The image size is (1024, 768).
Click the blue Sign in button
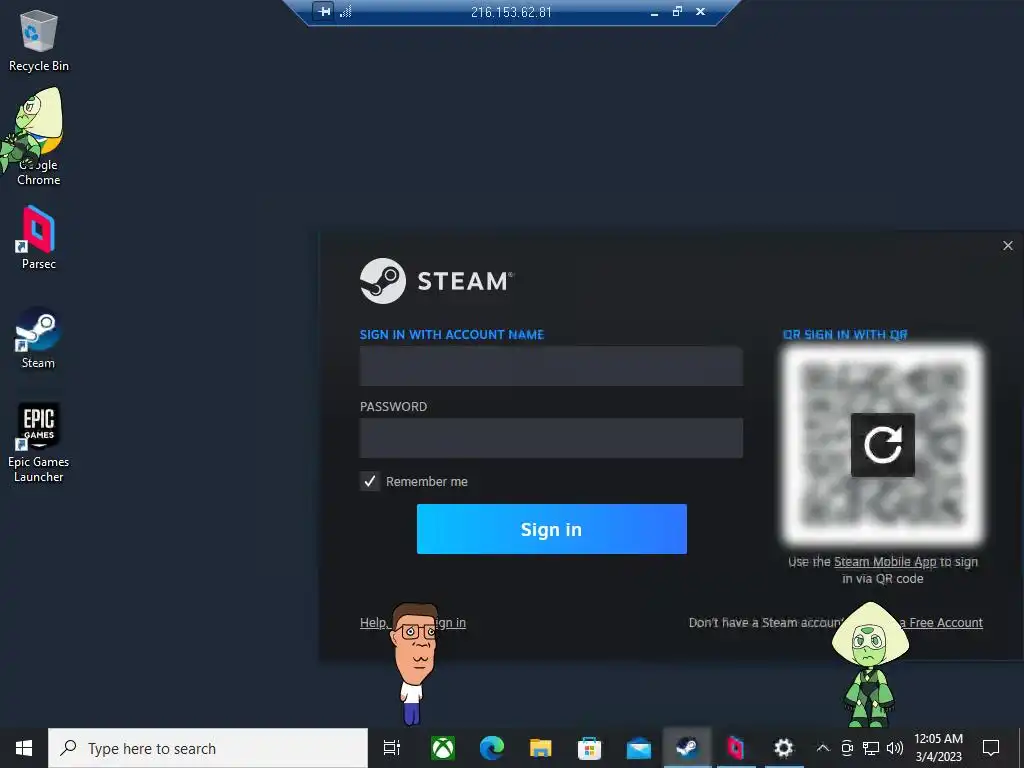click(x=551, y=529)
